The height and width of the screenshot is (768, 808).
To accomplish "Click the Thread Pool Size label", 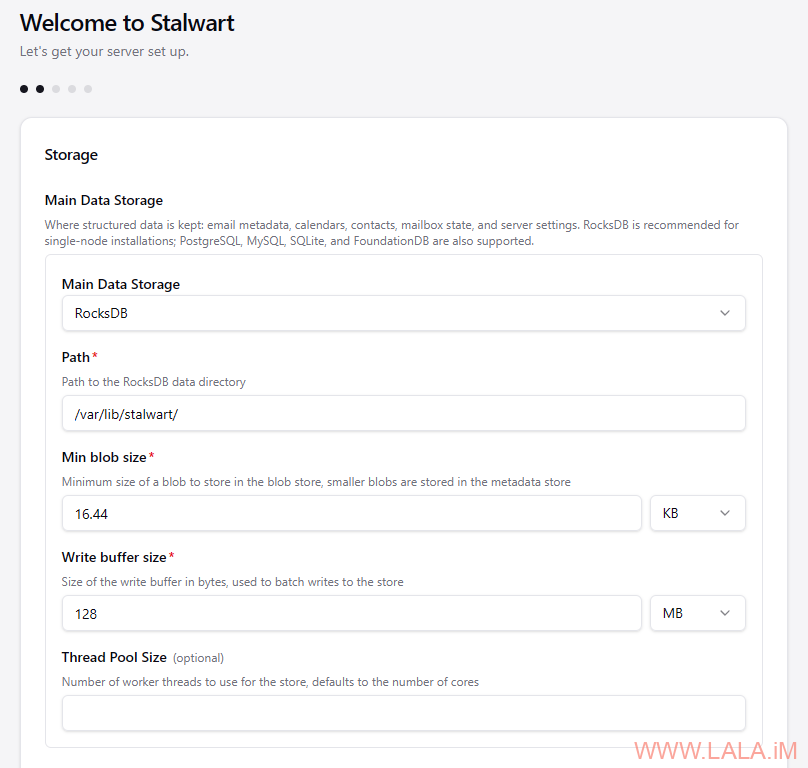I will click(114, 657).
